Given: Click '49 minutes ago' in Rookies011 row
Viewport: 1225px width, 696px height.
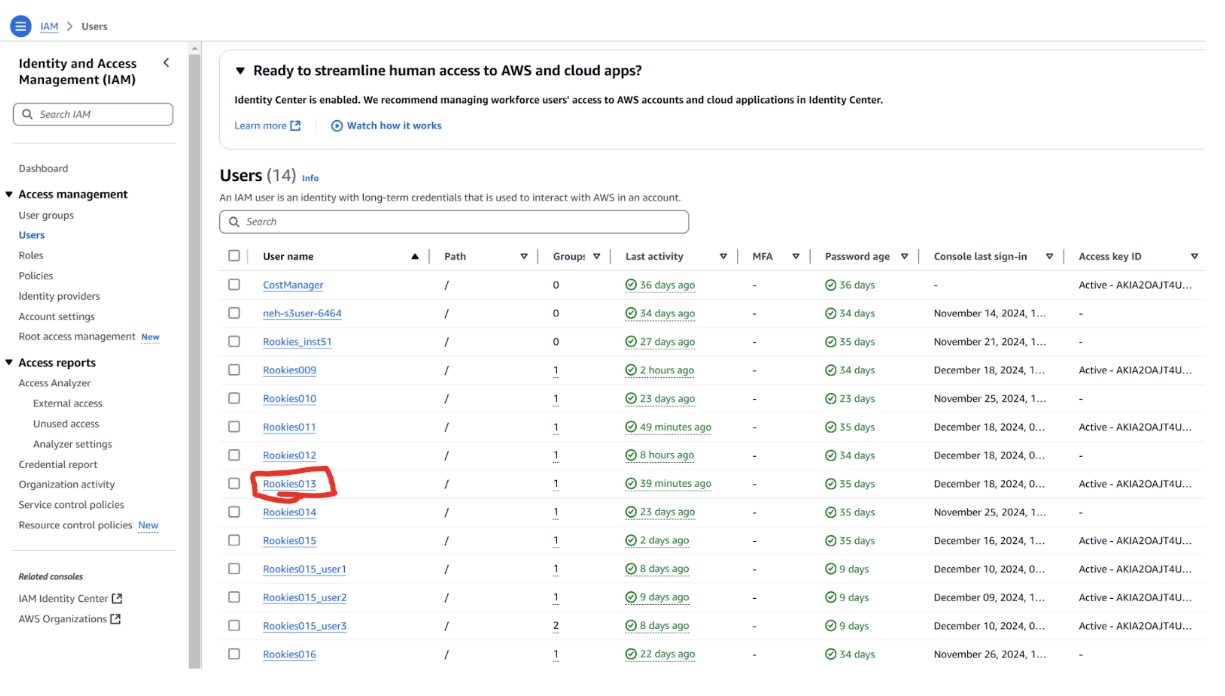Looking at the screenshot, I should coord(675,427).
